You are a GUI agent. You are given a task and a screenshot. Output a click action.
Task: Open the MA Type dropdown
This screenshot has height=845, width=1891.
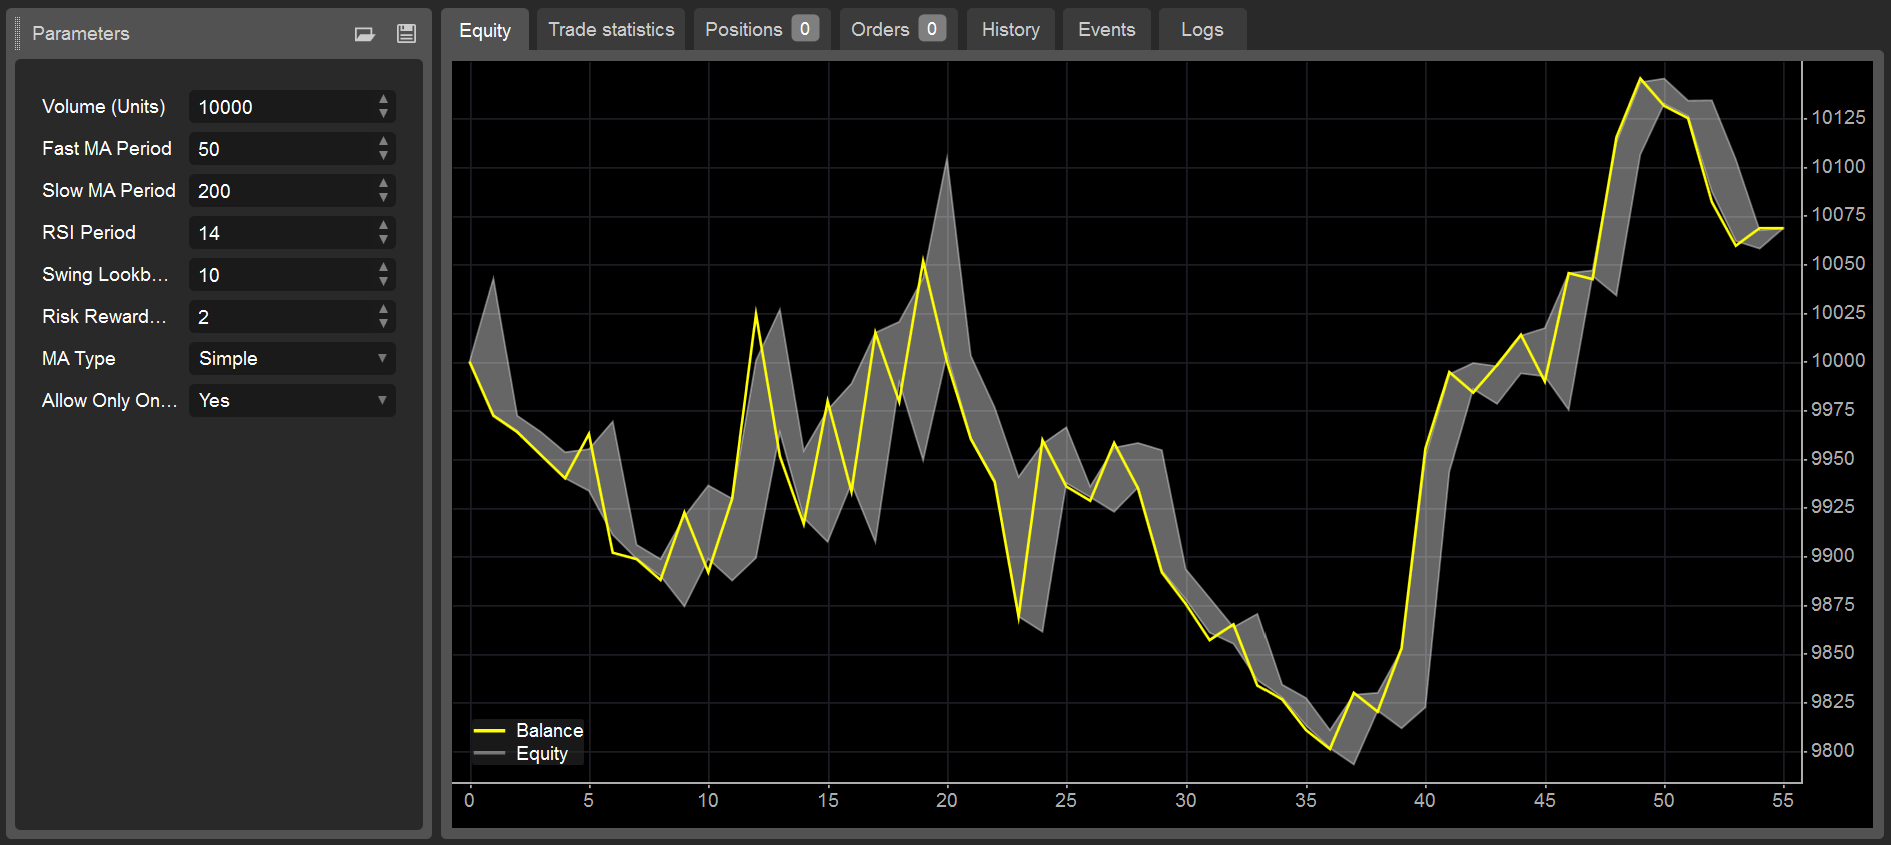coord(291,358)
